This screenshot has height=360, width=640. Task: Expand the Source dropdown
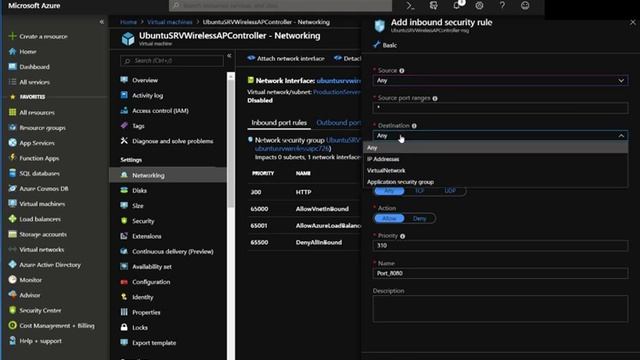tap(500, 80)
